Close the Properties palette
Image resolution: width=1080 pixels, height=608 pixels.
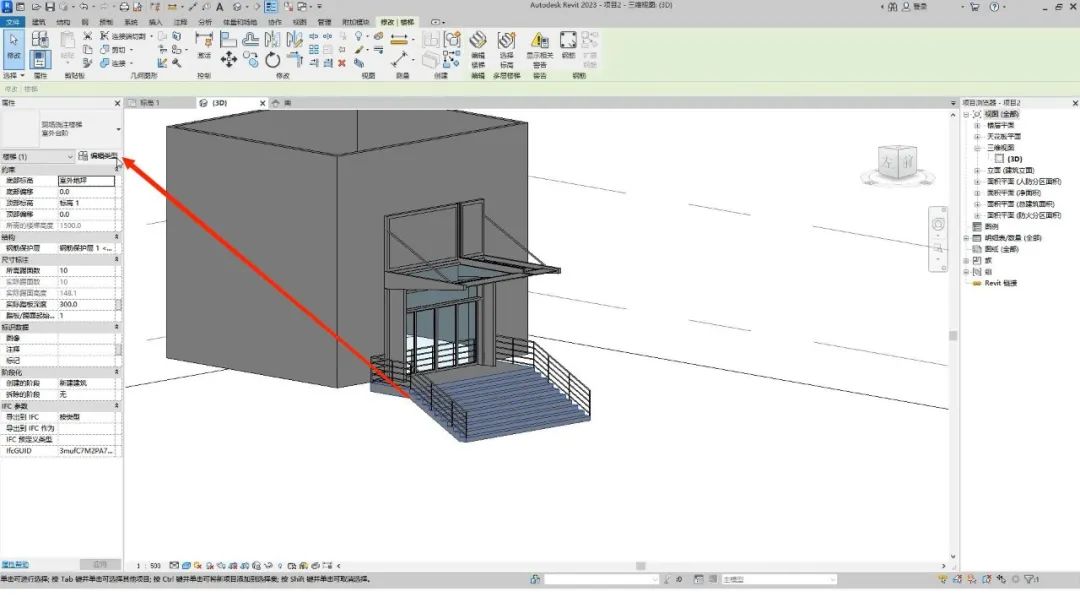pyautogui.click(x=117, y=103)
